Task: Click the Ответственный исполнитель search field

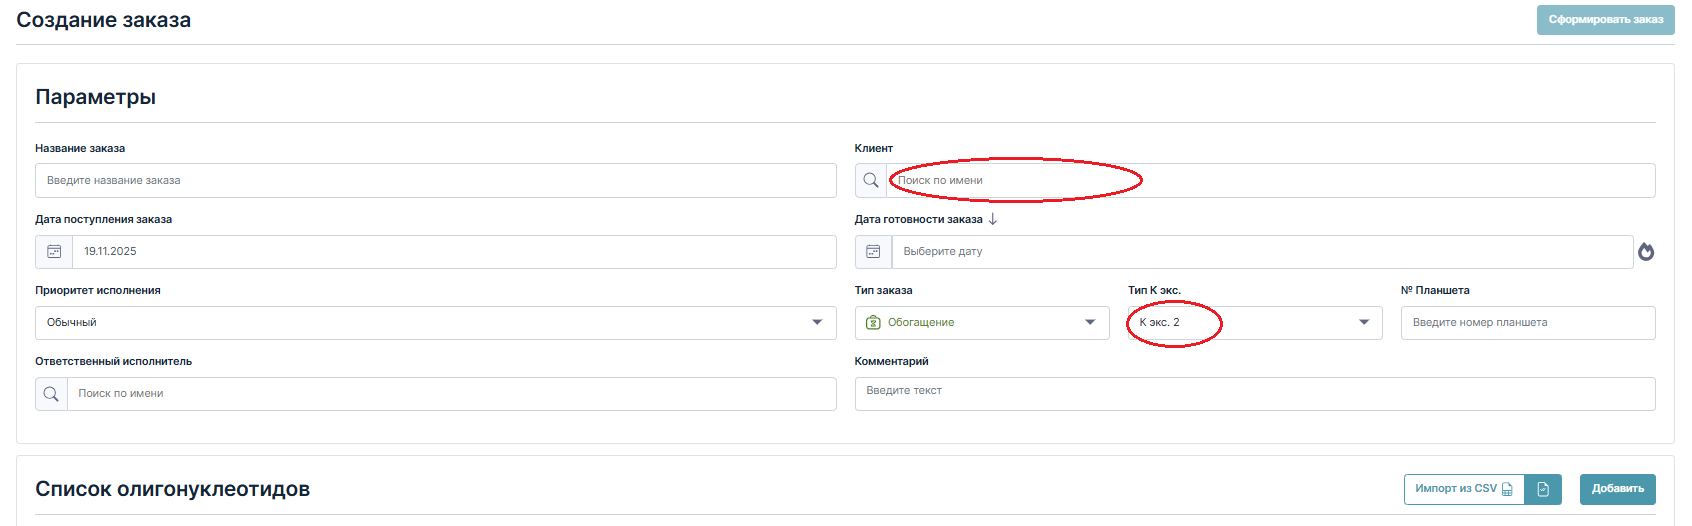Action: tap(452, 394)
